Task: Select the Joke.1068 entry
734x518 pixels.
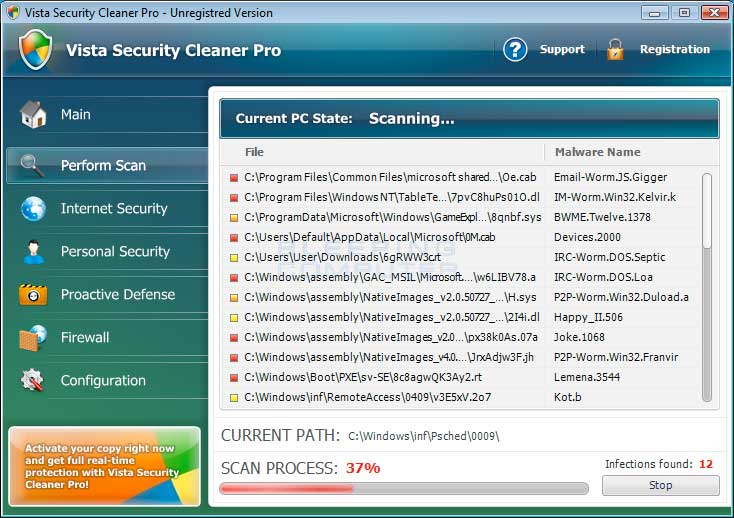Action: pos(579,337)
